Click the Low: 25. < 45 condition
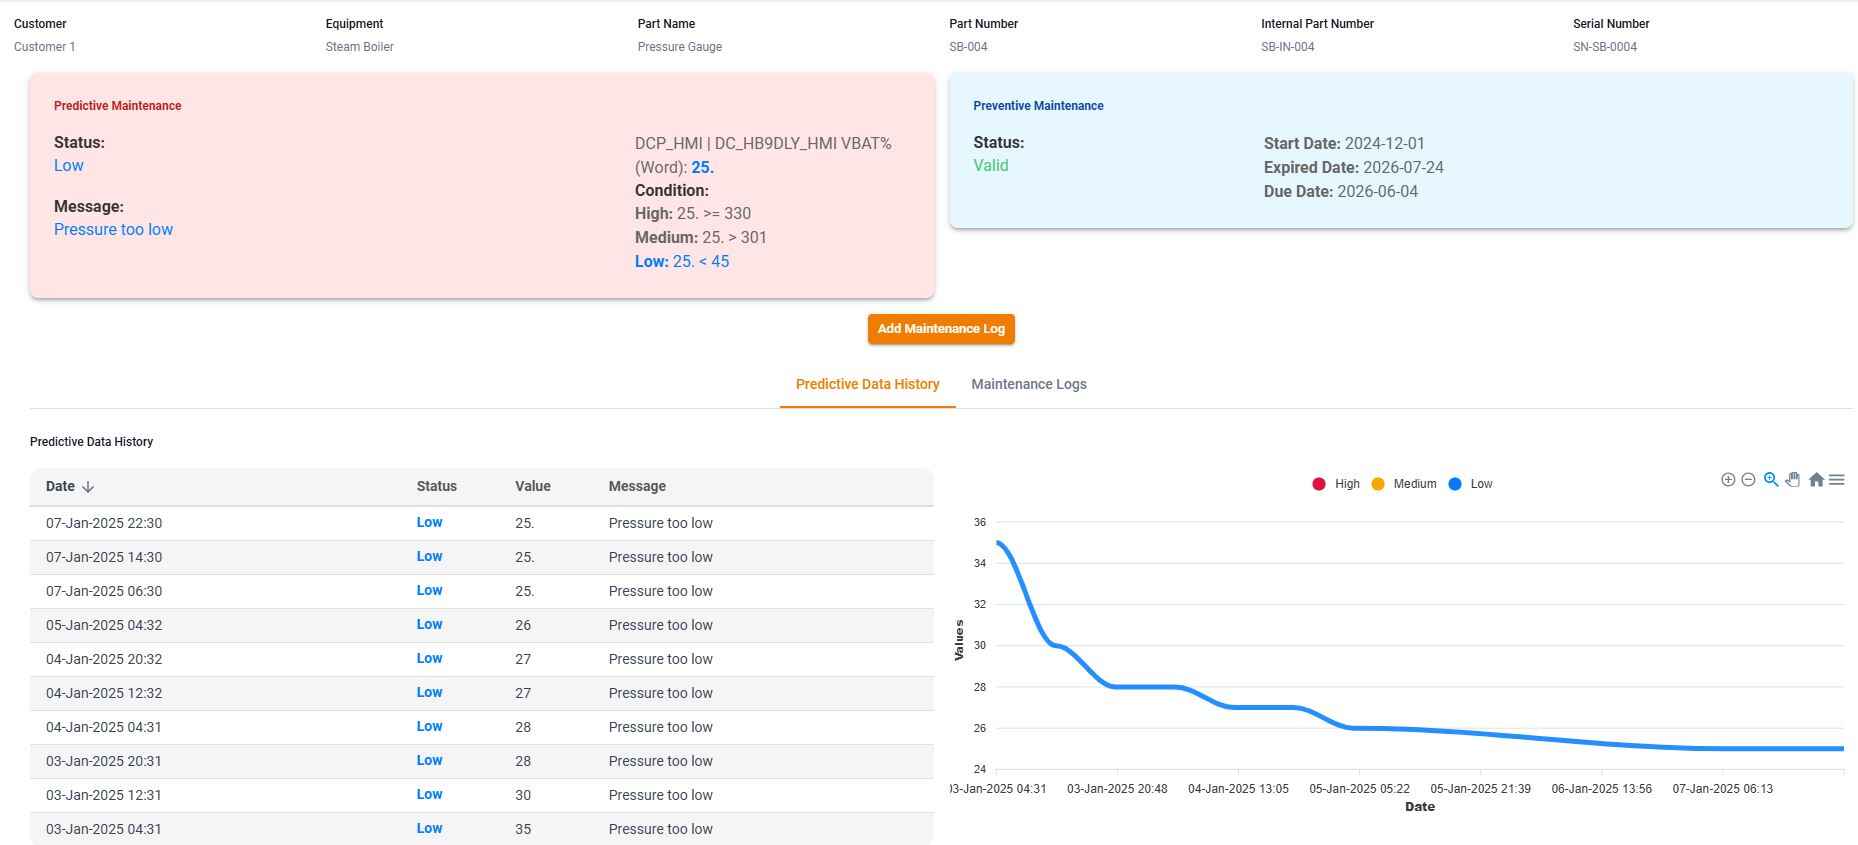This screenshot has width=1858, height=845. pos(682,262)
